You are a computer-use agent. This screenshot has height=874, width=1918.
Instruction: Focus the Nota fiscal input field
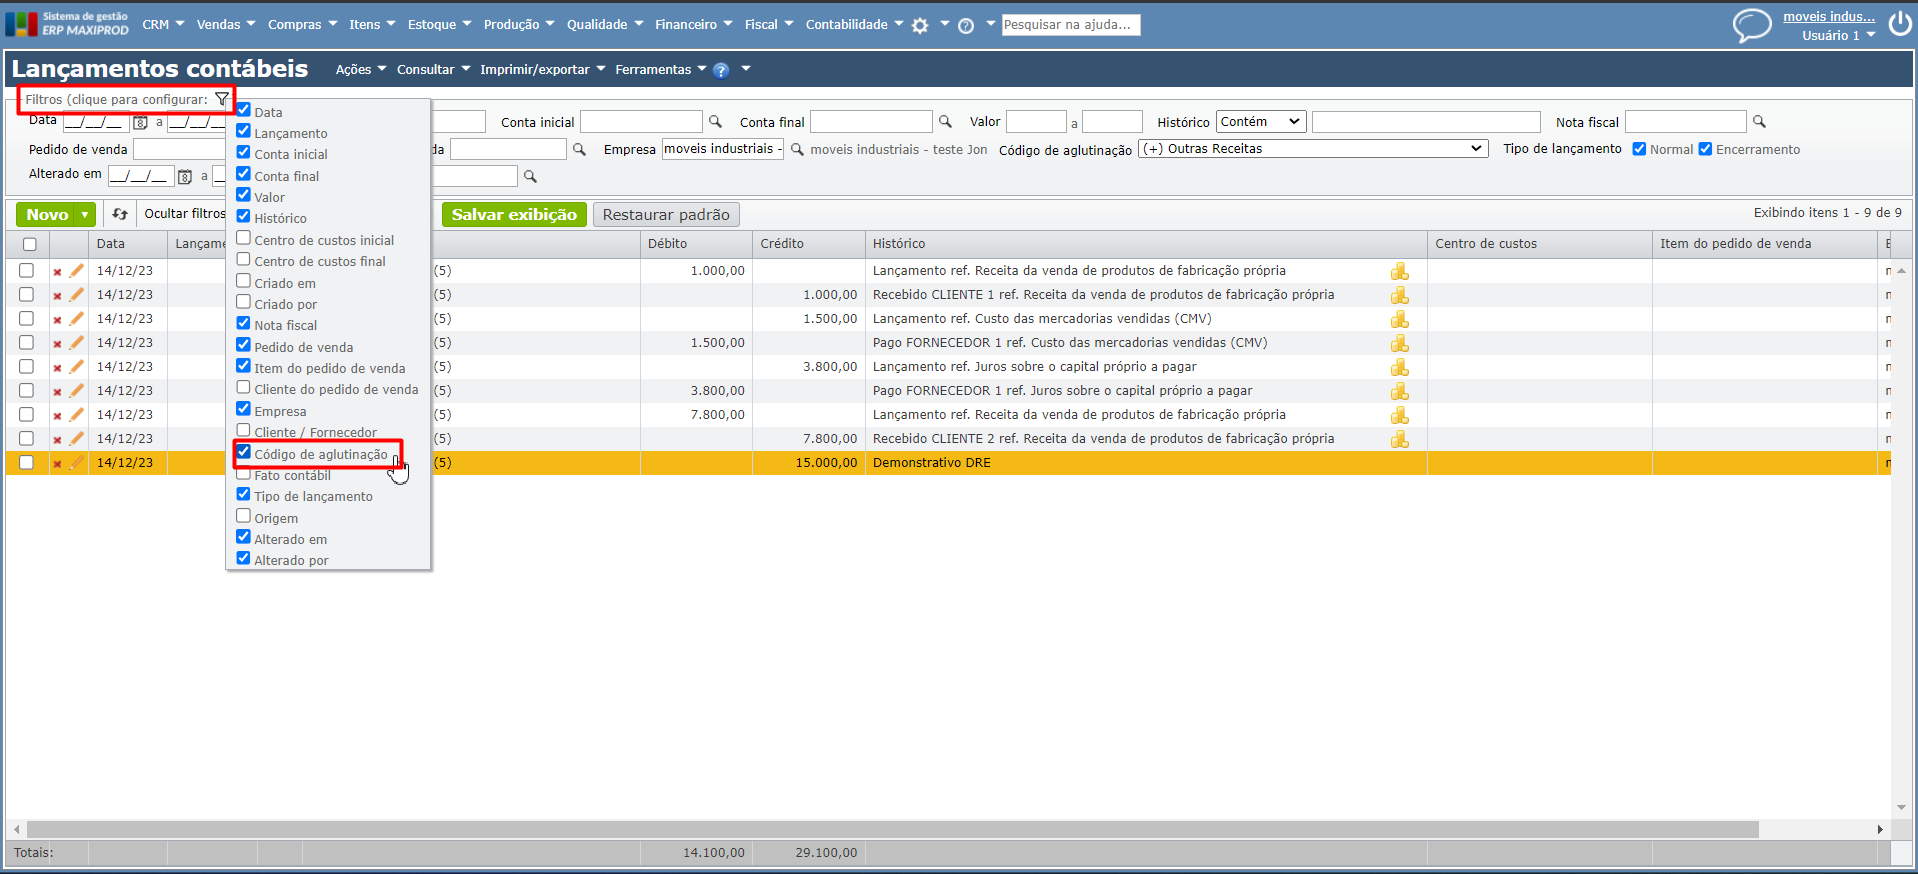coord(1685,122)
